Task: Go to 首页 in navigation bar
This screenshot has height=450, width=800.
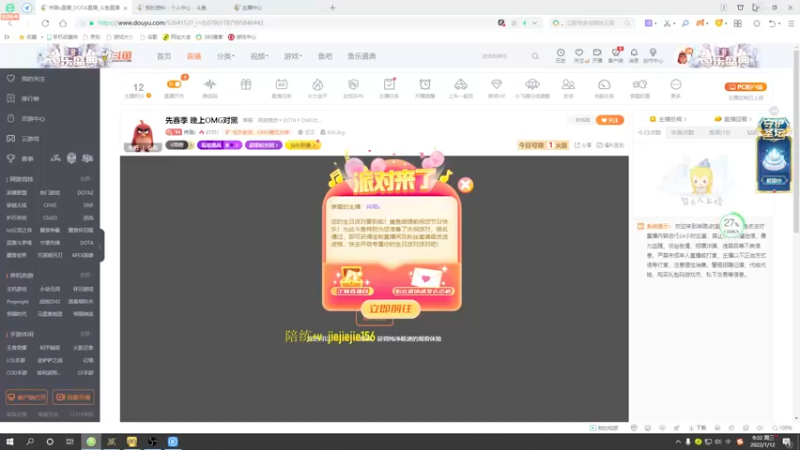Action: pyautogui.click(x=164, y=56)
